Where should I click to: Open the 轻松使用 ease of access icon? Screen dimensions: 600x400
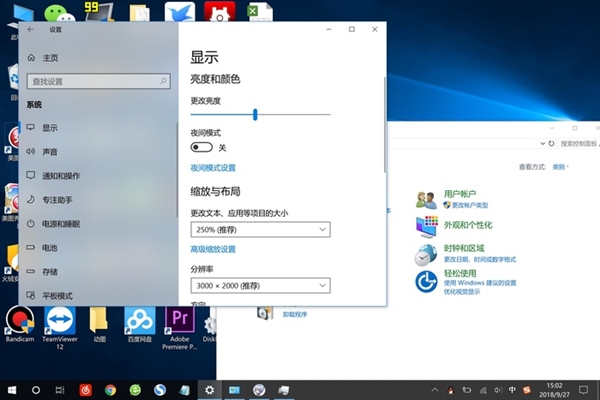pyautogui.click(x=427, y=278)
